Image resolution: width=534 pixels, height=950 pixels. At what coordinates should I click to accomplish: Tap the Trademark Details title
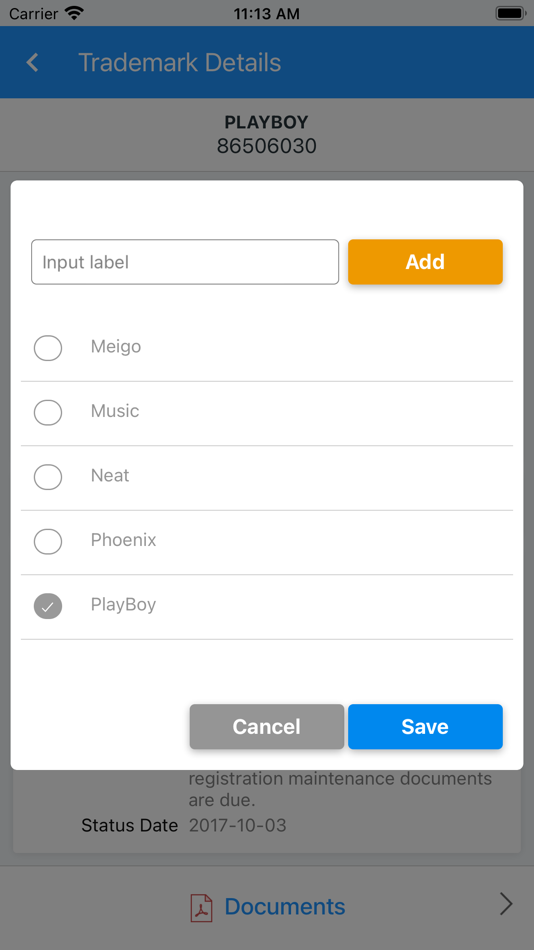tap(179, 62)
